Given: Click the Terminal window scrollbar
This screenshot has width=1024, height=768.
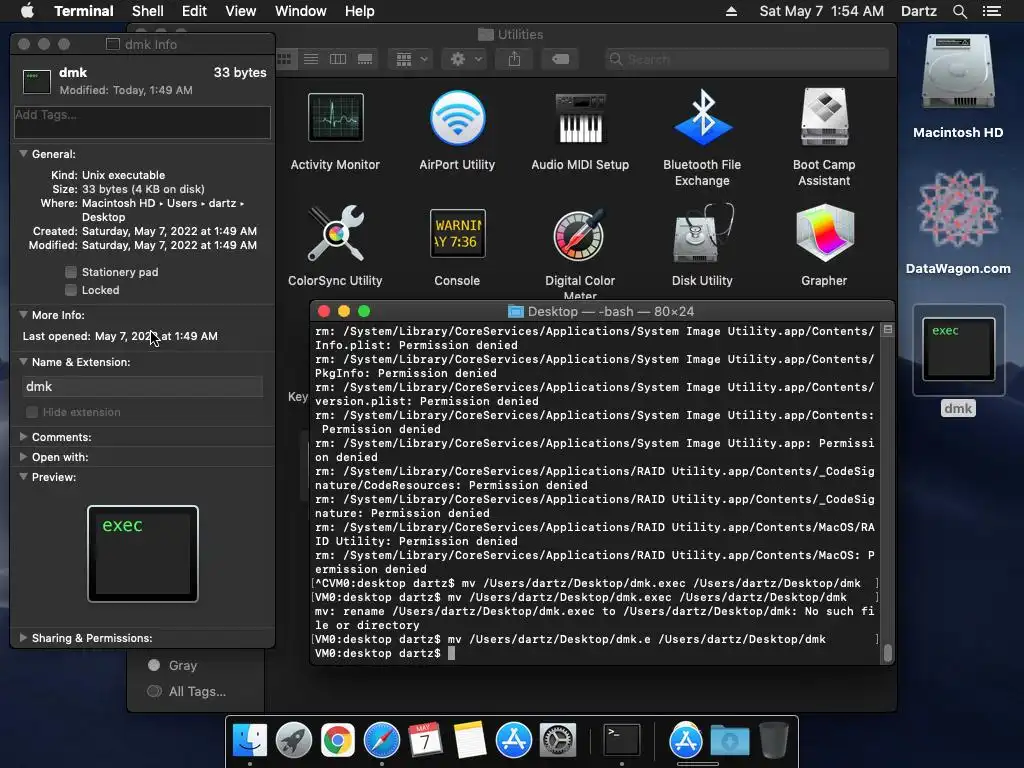Looking at the screenshot, I should [888, 652].
